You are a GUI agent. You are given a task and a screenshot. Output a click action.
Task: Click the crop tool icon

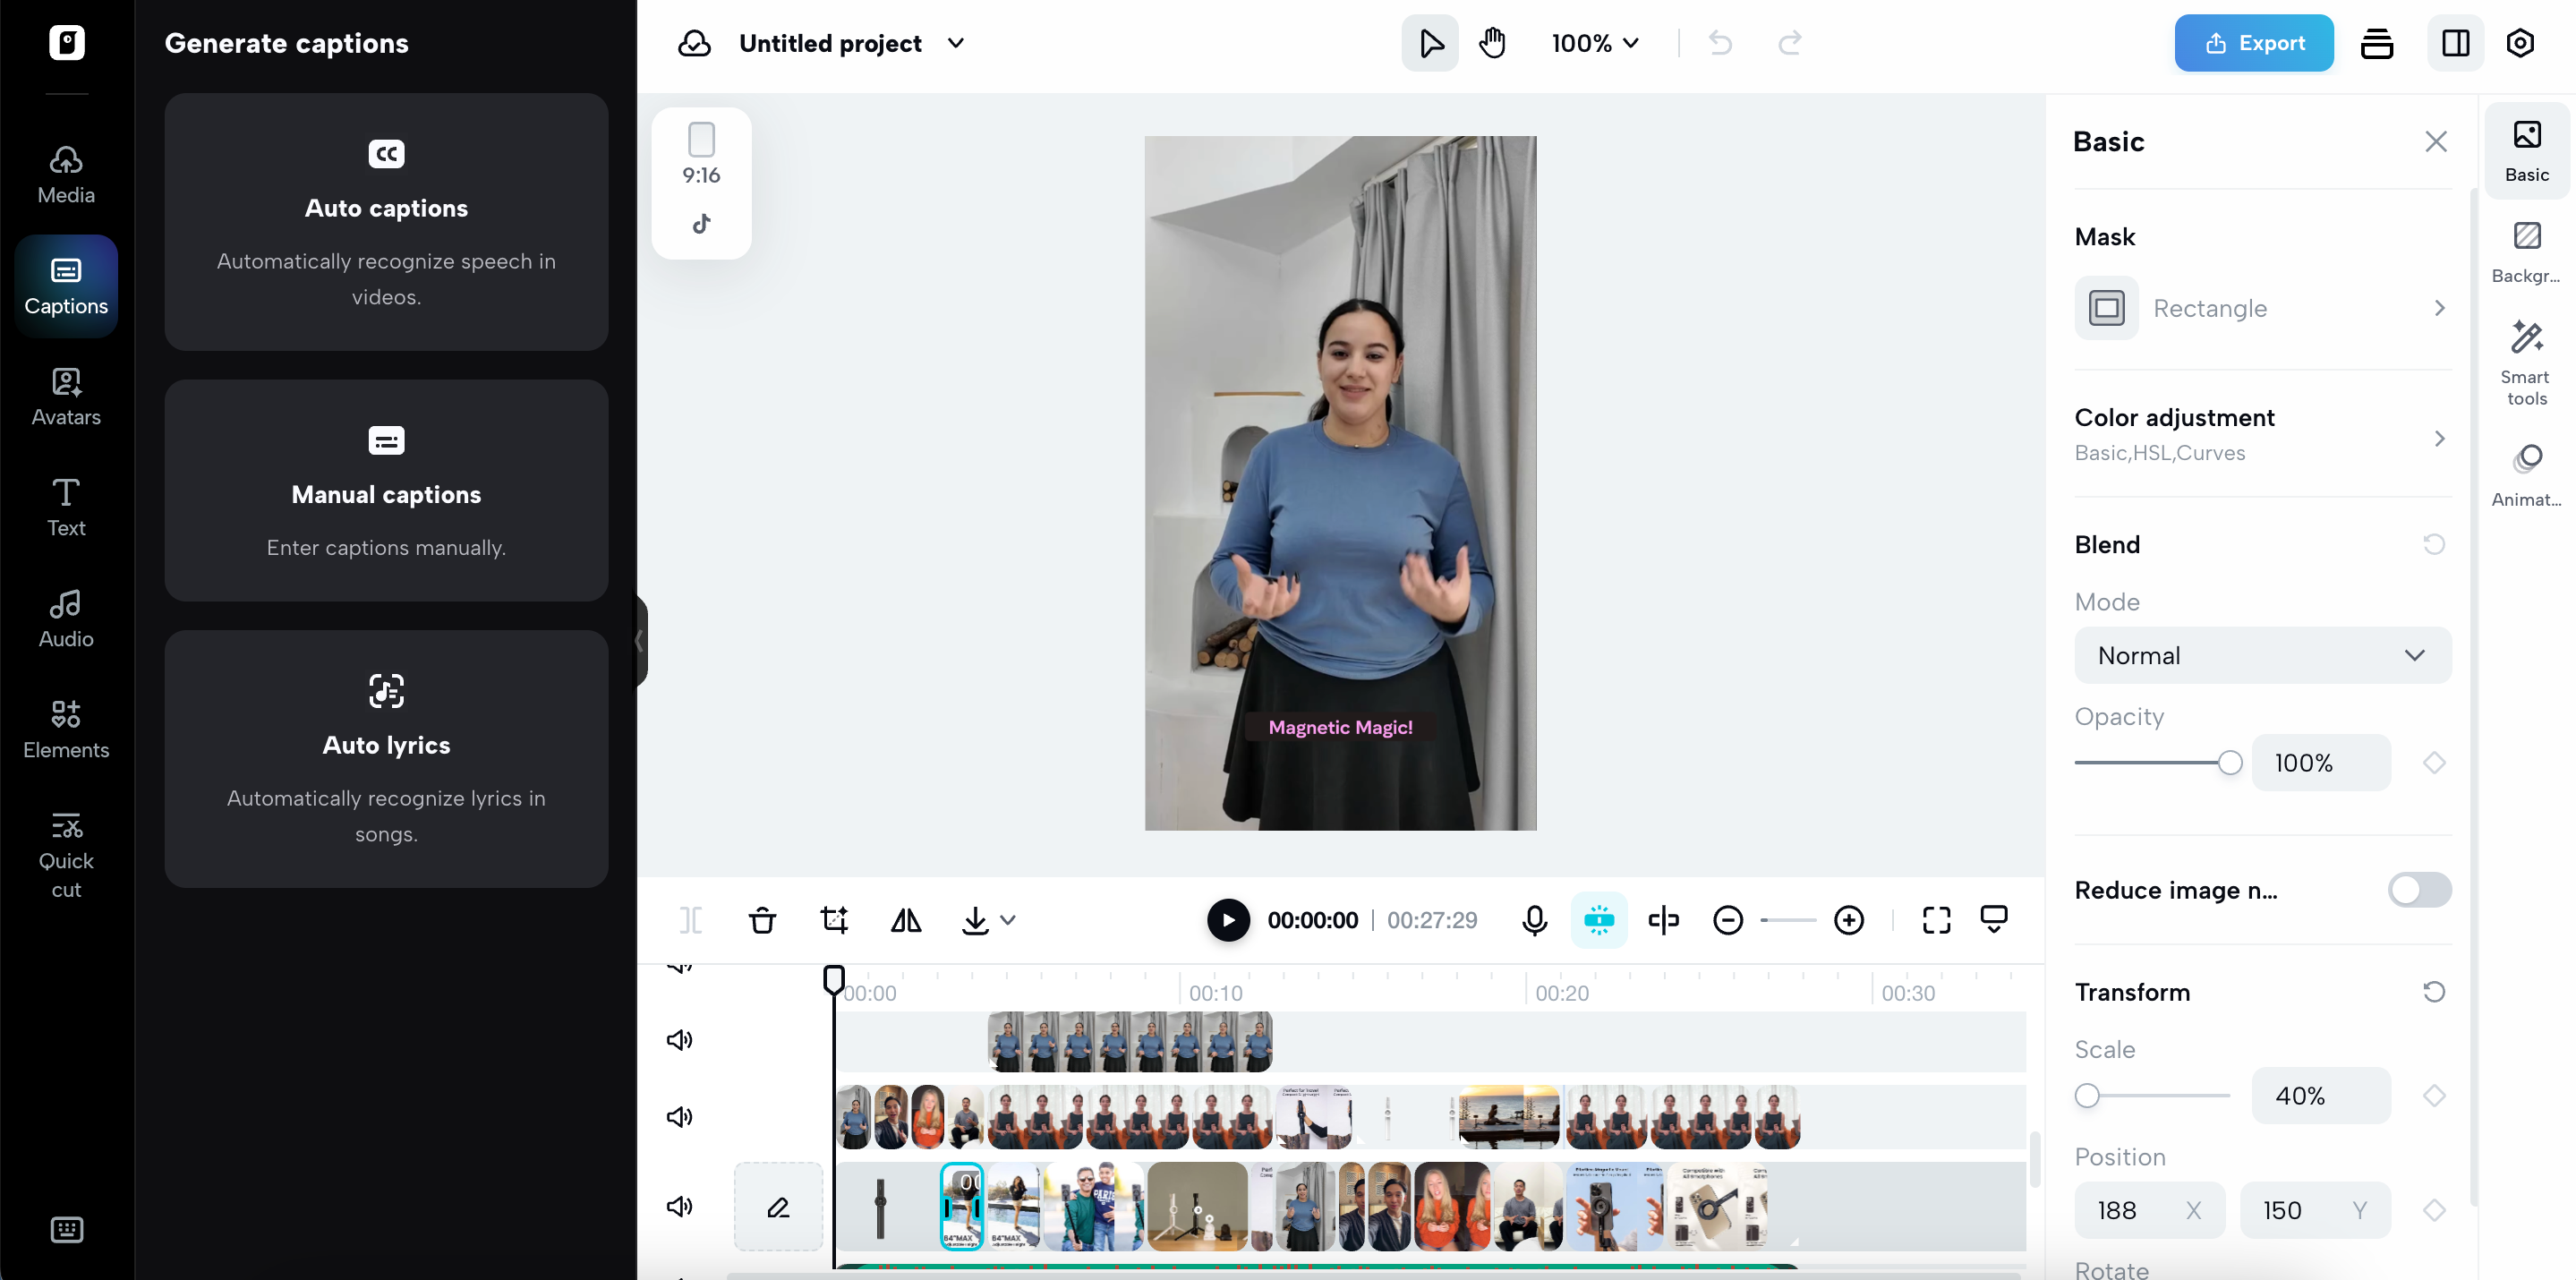(x=834, y=920)
